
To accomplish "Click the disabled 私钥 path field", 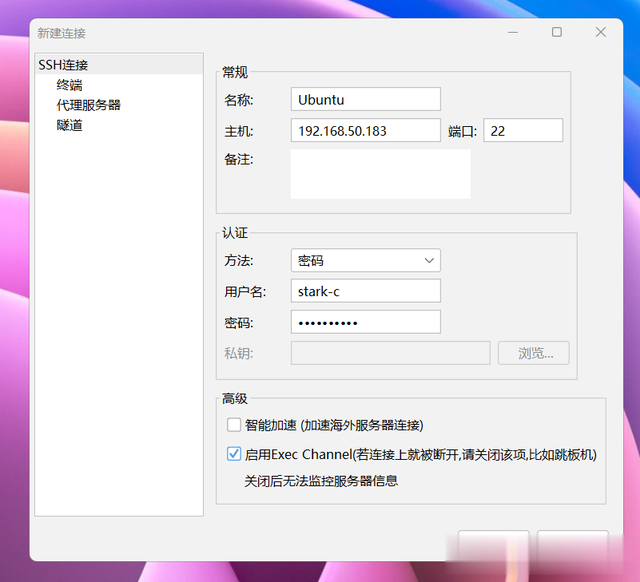I will [x=391, y=353].
